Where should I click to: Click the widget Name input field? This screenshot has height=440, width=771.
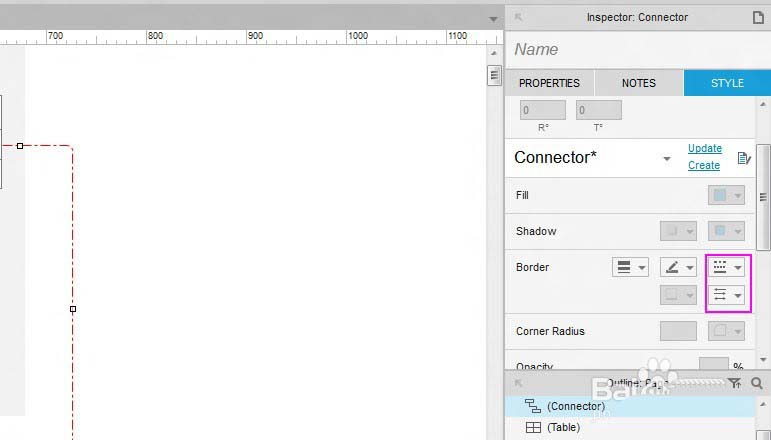pyautogui.click(x=638, y=50)
